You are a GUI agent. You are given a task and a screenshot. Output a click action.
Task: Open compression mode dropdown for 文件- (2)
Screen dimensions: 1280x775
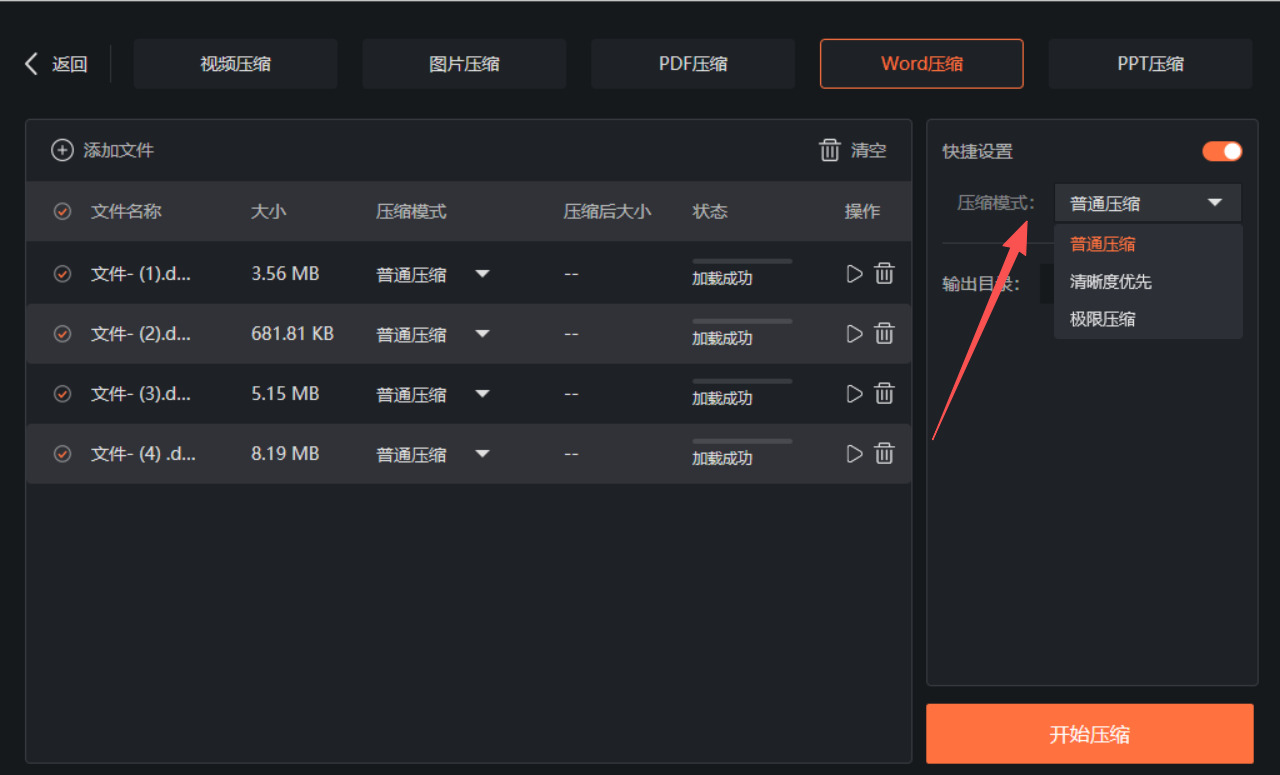(482, 334)
